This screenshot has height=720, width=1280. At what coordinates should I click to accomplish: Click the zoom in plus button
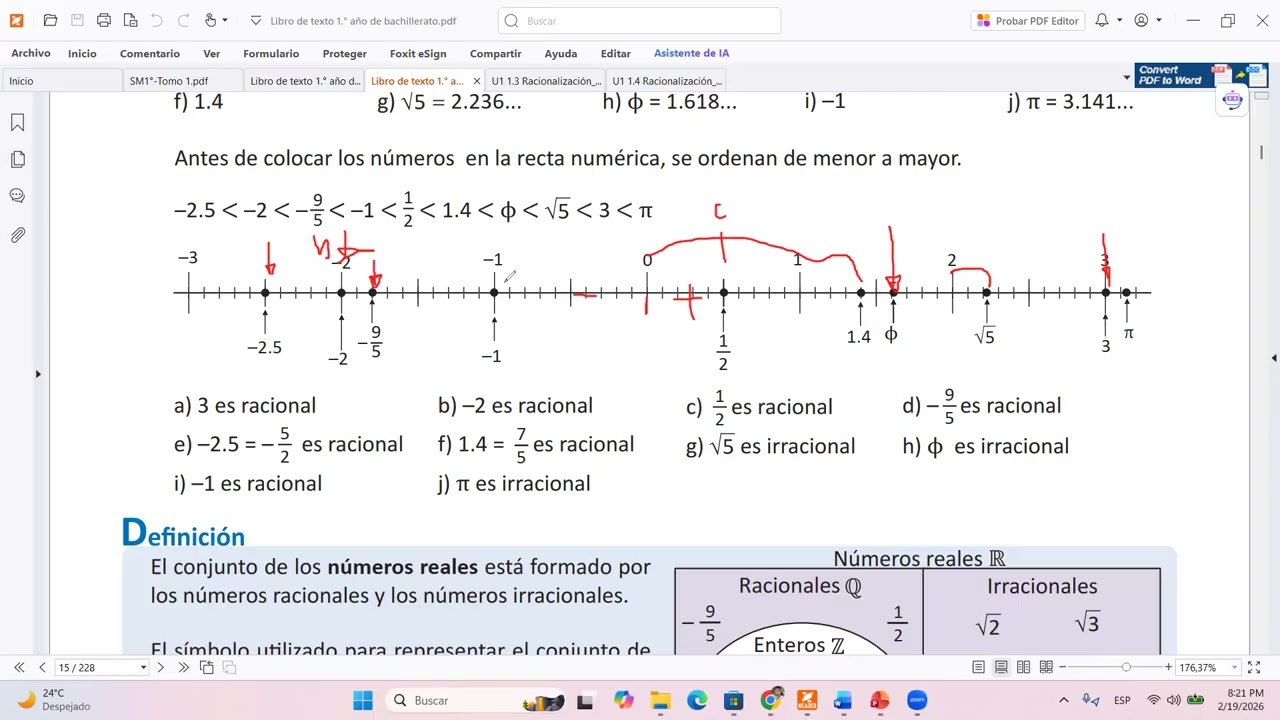click(1168, 667)
